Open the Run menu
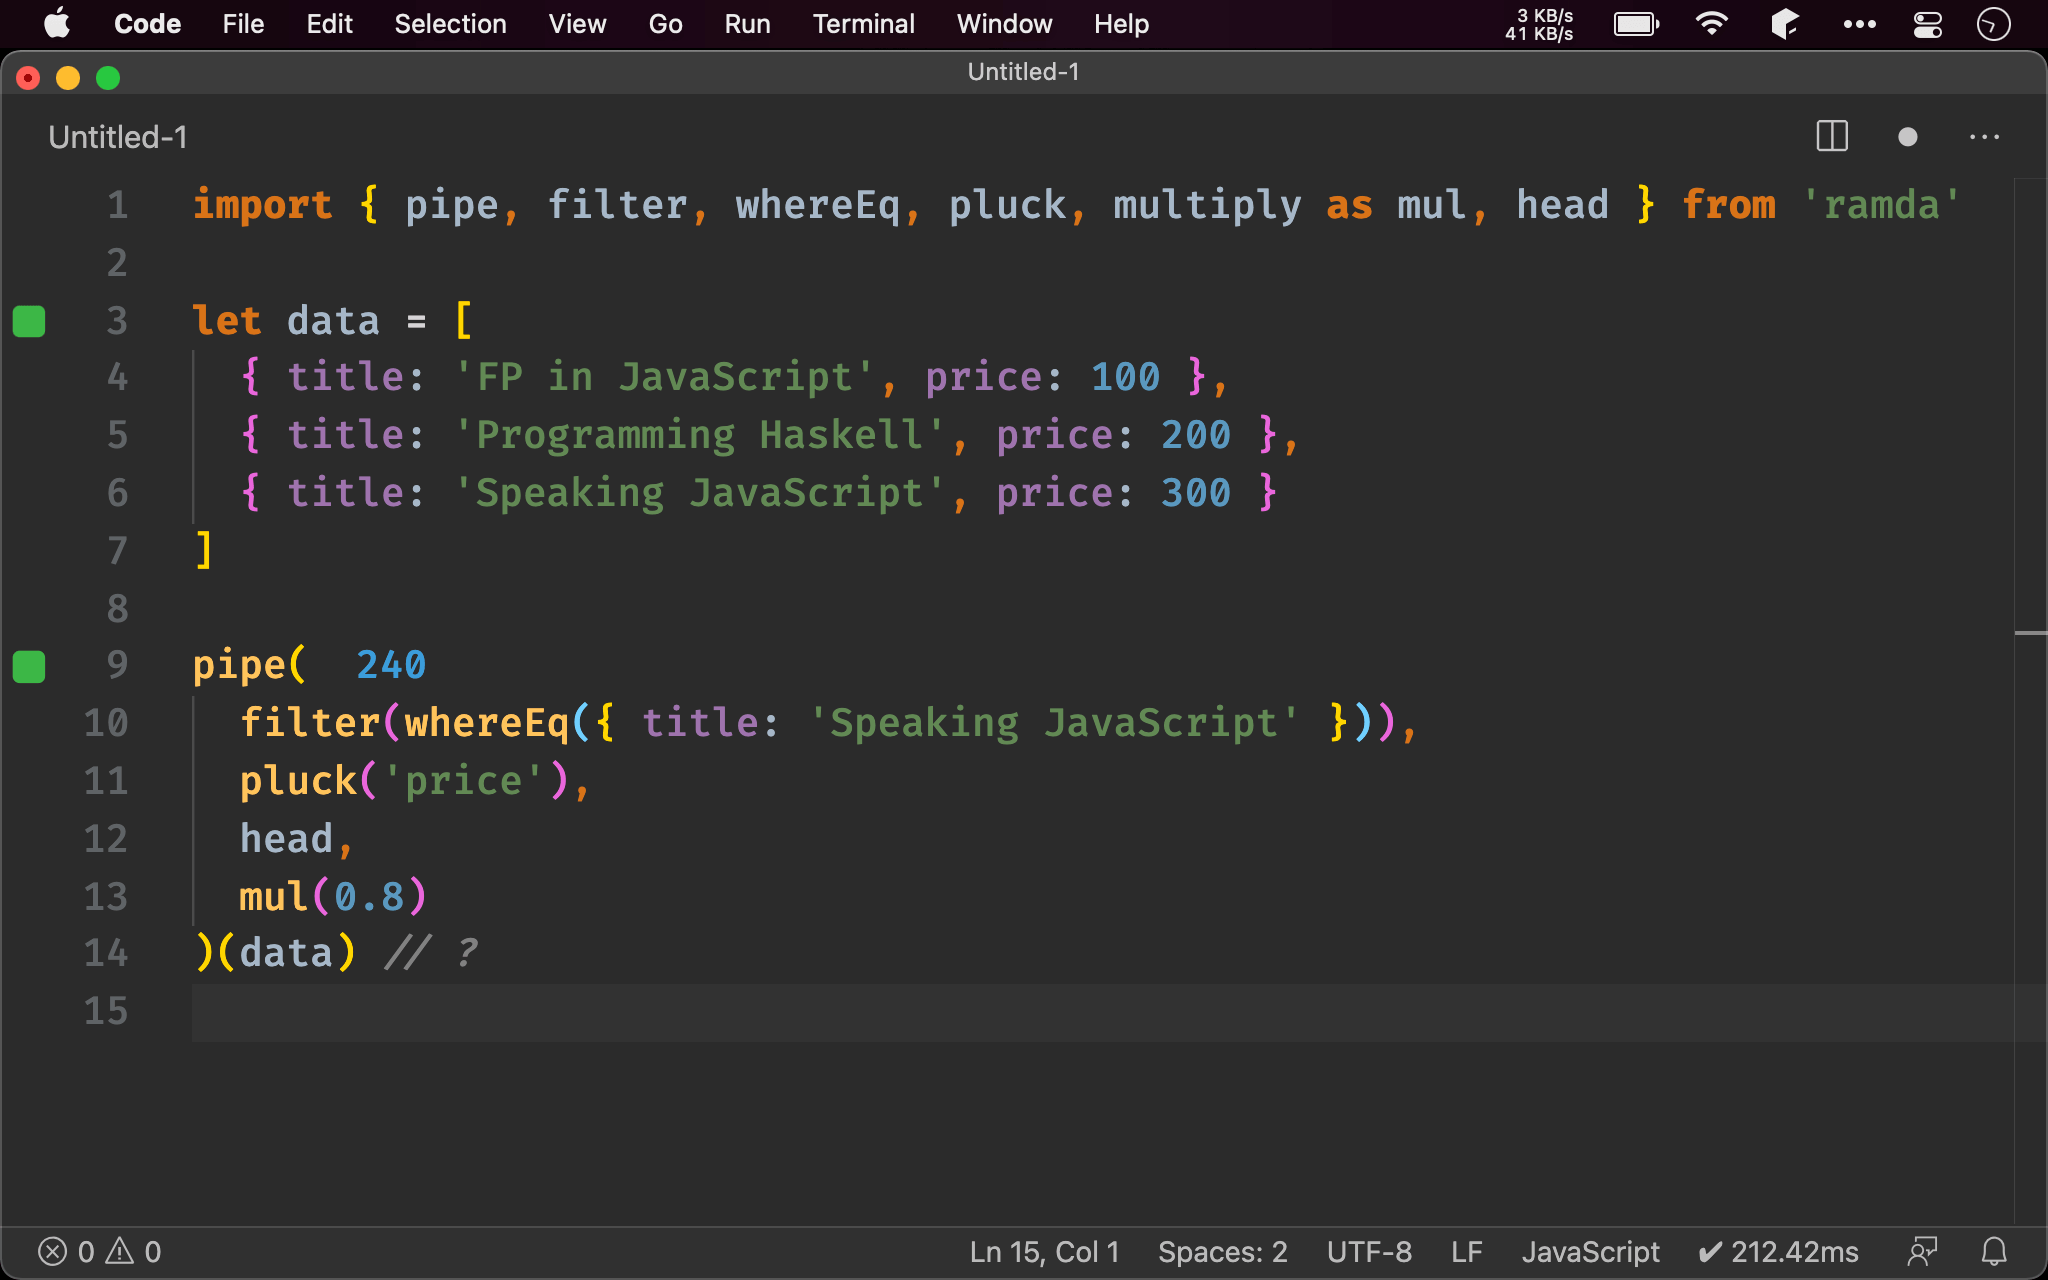Screen dimensions: 2048x1280 (x=747, y=23)
